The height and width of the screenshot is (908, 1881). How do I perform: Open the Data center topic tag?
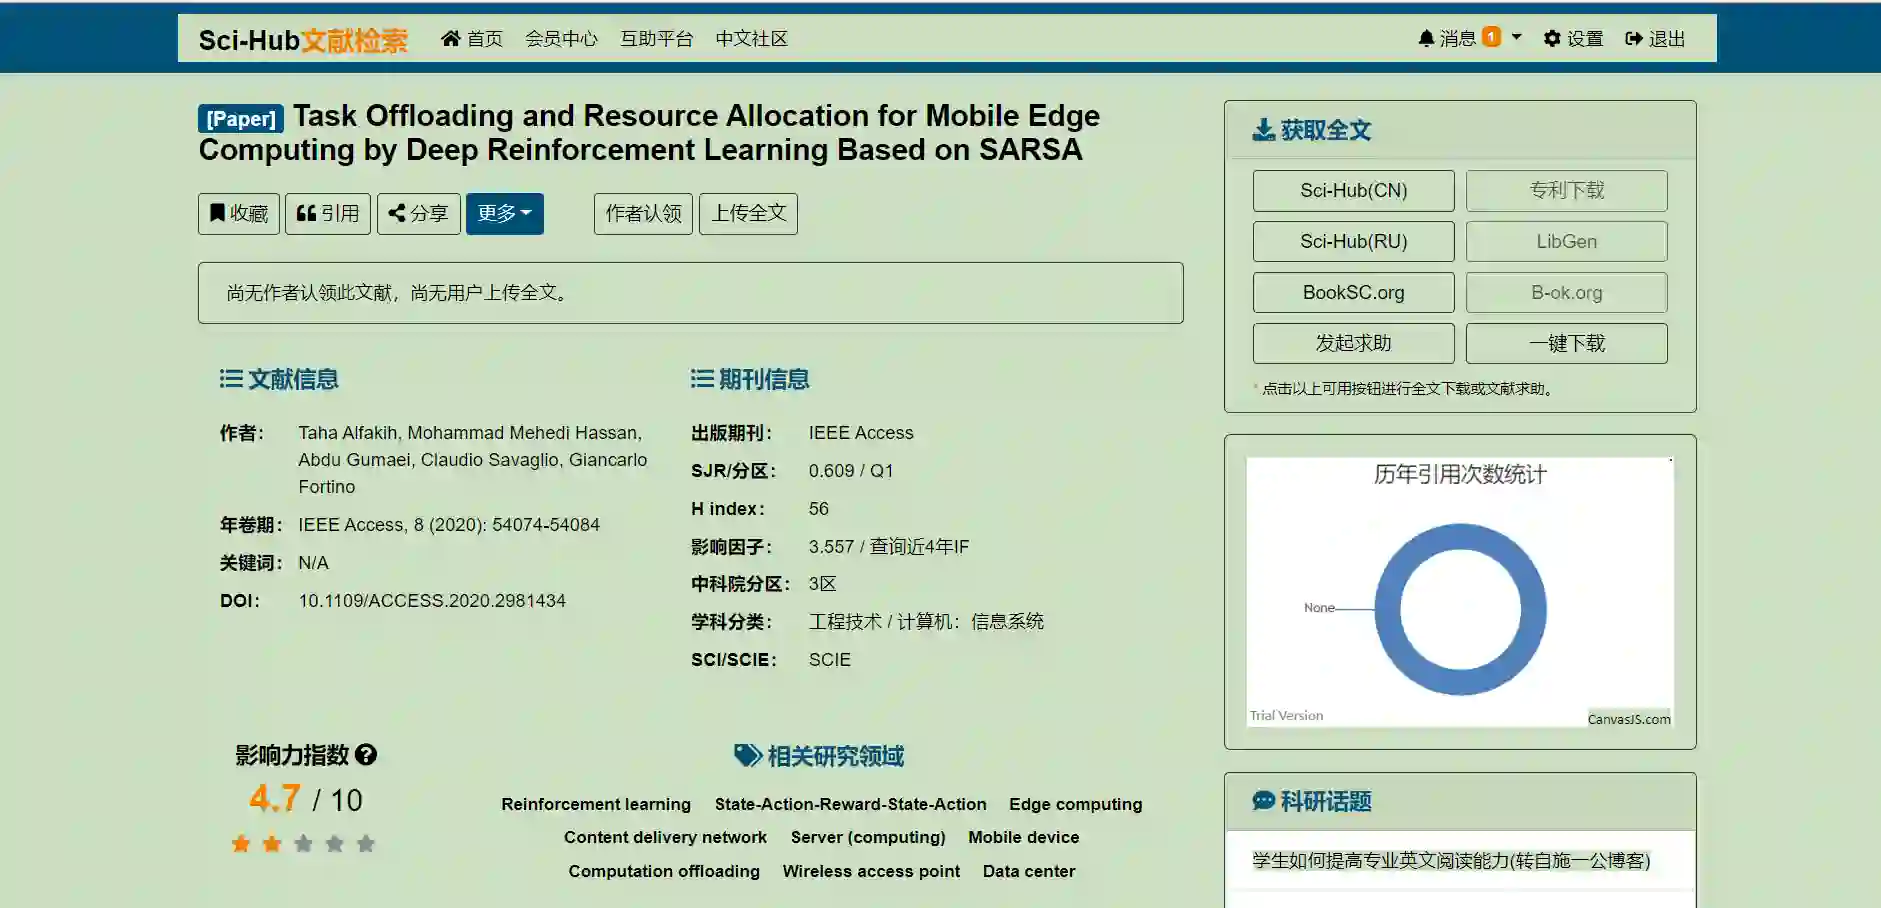(1029, 871)
